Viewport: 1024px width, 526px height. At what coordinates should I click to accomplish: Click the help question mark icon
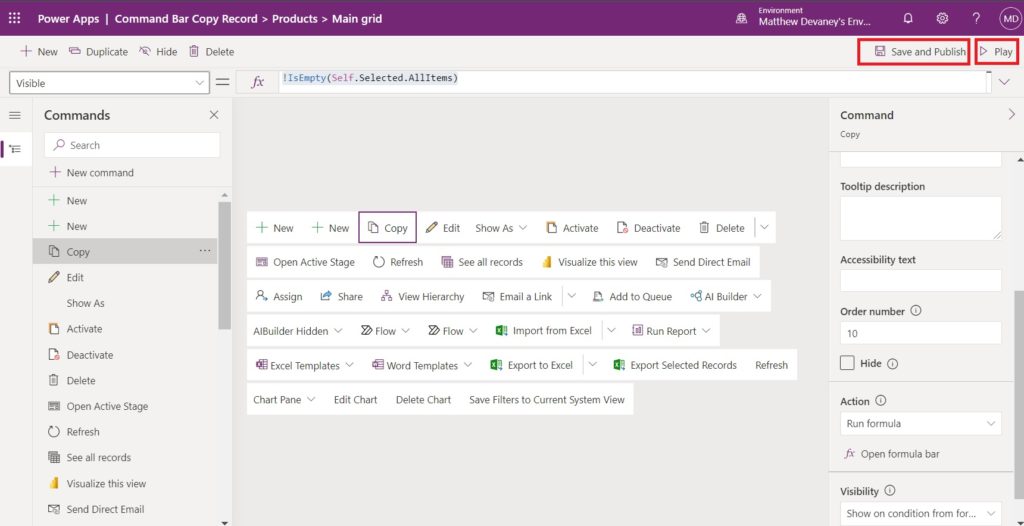[x=976, y=18]
